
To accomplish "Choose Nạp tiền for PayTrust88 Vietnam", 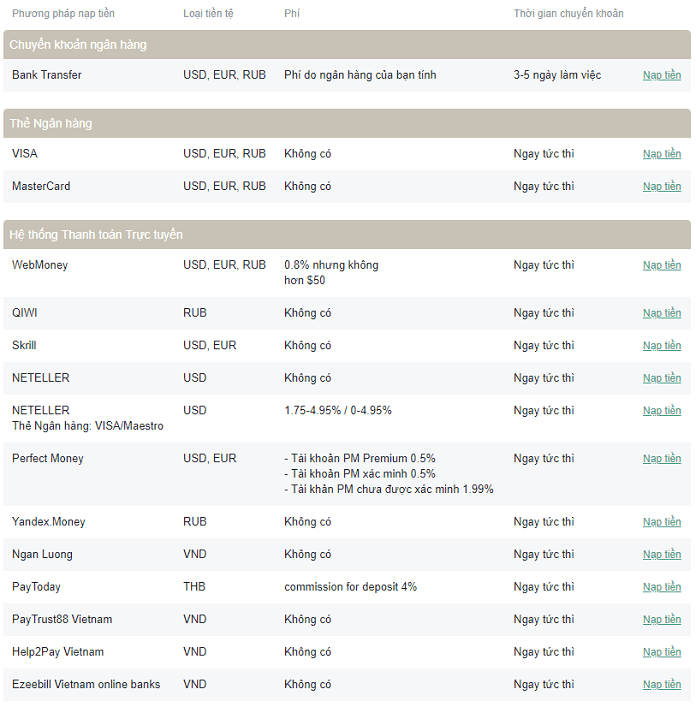I will [661, 620].
